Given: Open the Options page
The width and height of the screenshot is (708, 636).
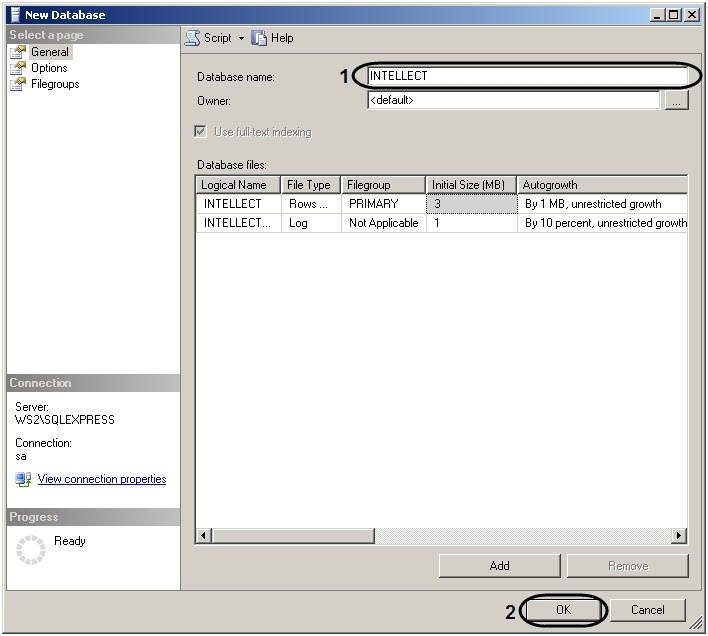Looking at the screenshot, I should [x=49, y=68].
